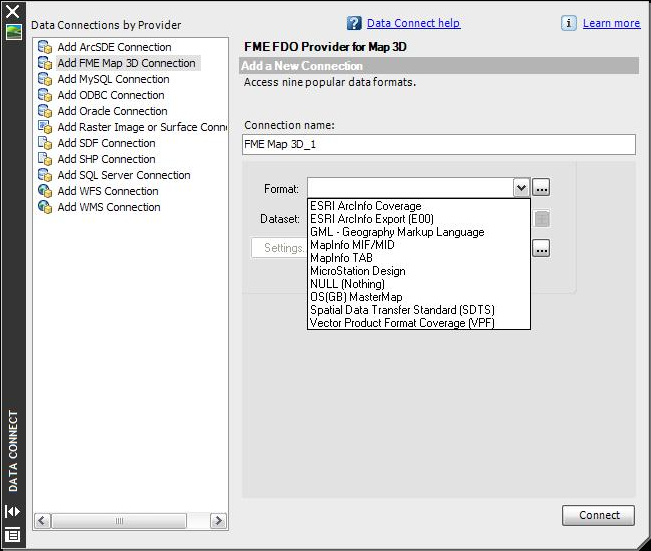Click the ArcSDE connection icon
Viewport: 651px width, 551px height.
click(45, 47)
